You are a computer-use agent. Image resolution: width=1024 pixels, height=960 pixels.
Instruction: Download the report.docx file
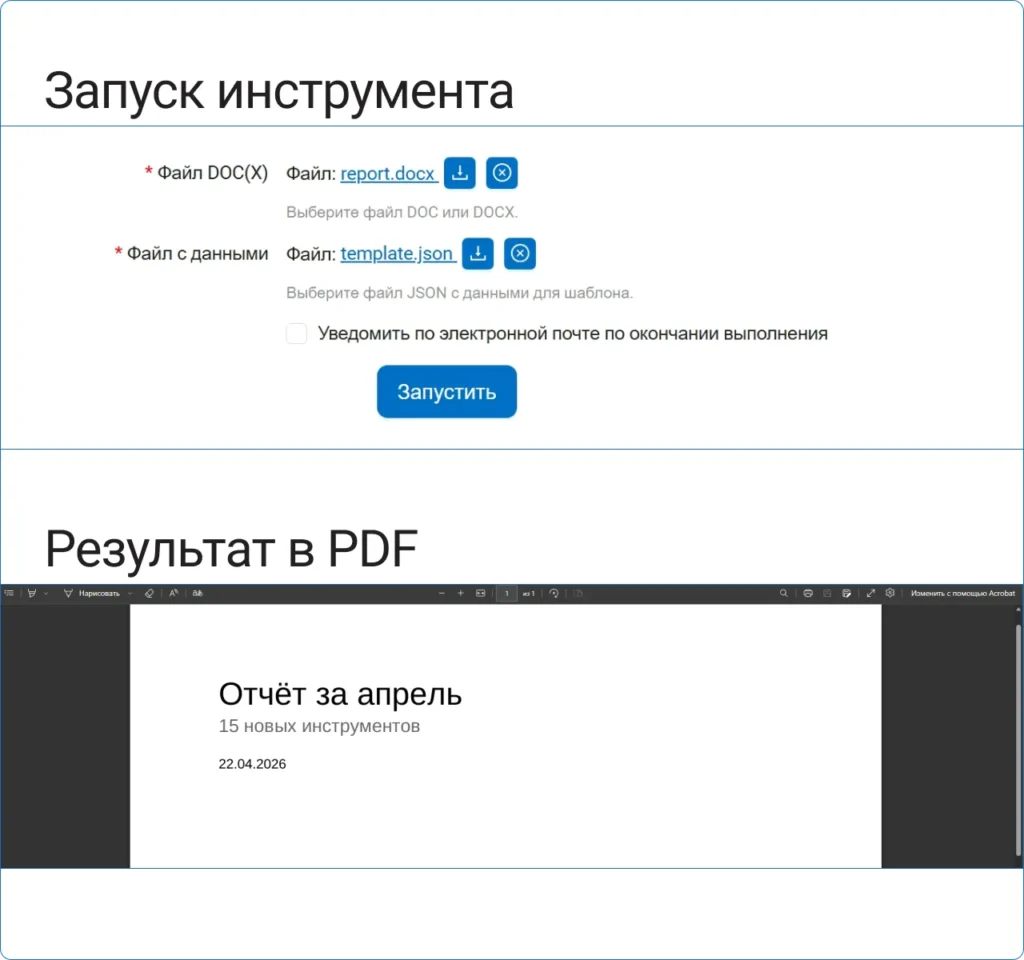460,173
